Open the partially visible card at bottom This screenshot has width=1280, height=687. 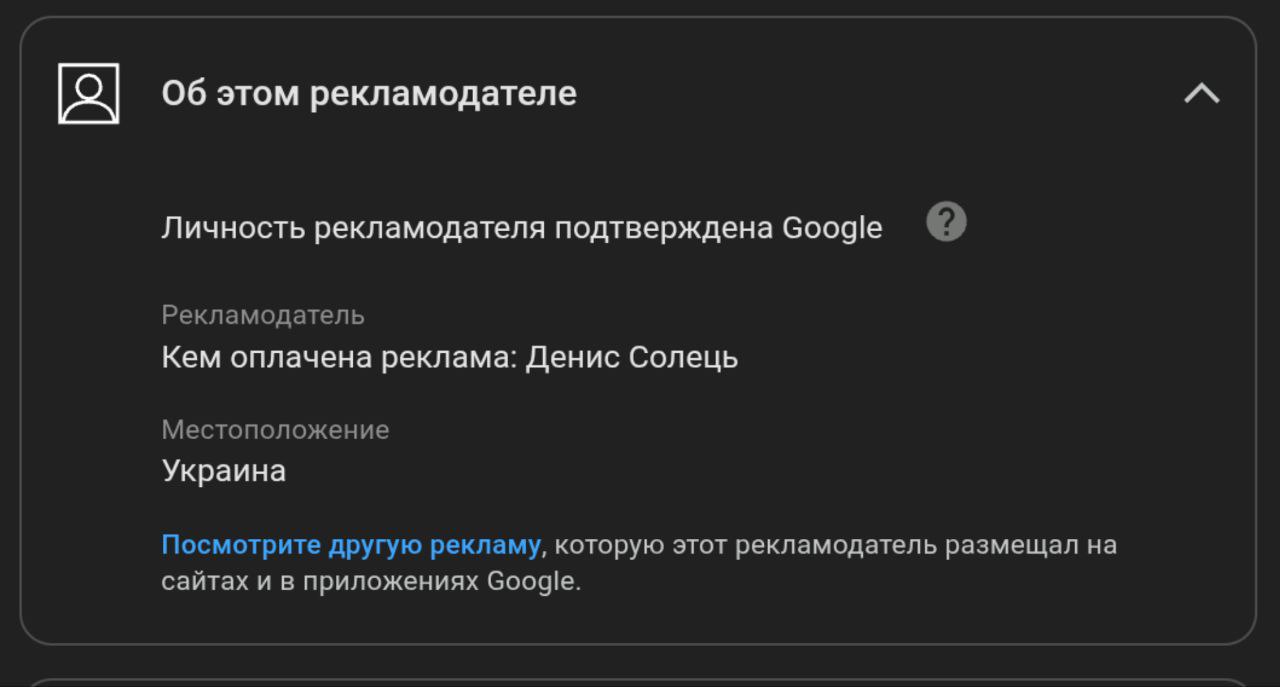[638, 682]
